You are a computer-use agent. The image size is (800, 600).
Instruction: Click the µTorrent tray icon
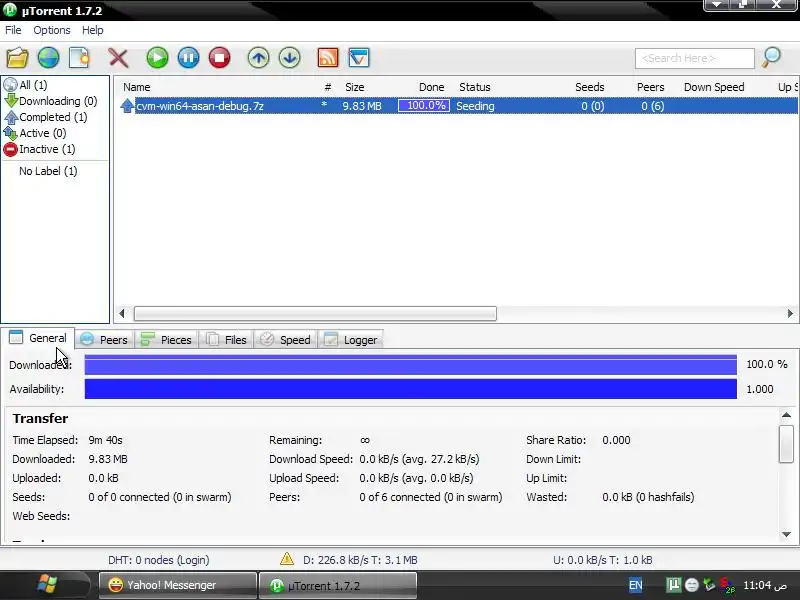click(x=673, y=585)
